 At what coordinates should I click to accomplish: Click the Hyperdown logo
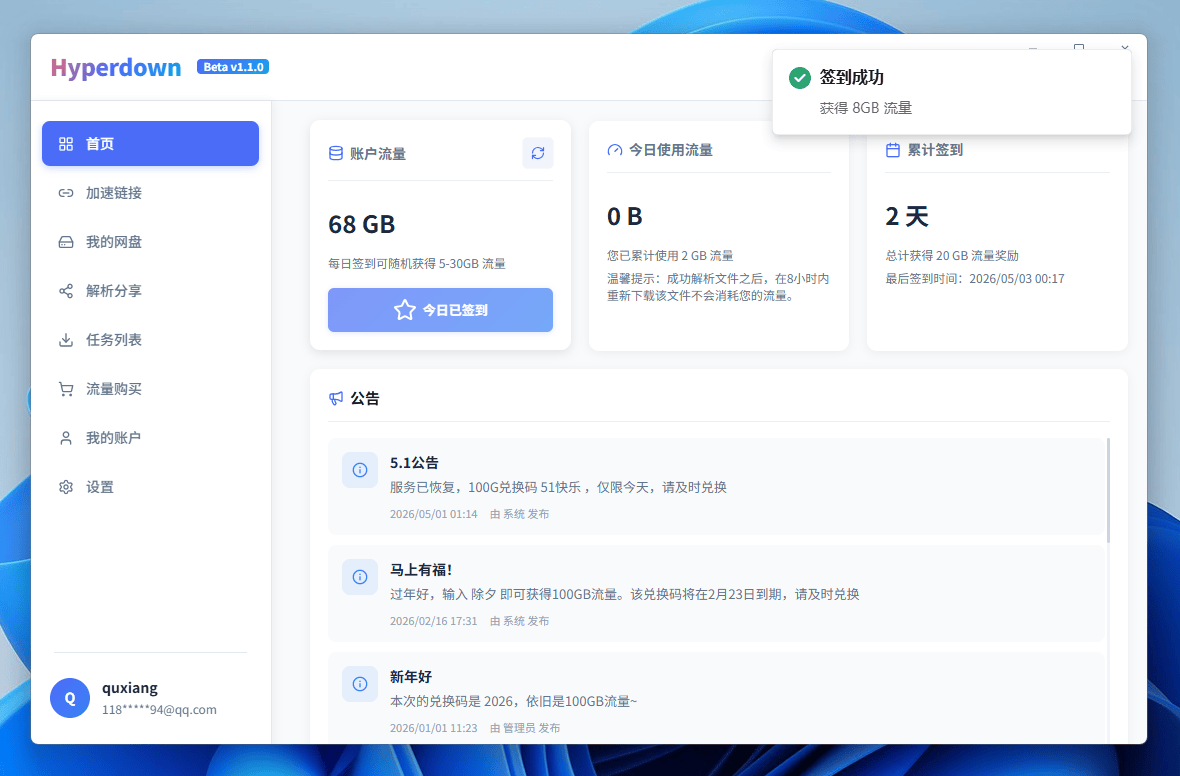116,68
